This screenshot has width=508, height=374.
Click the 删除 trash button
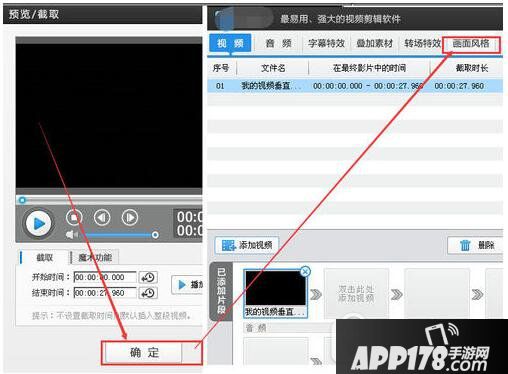pos(476,245)
